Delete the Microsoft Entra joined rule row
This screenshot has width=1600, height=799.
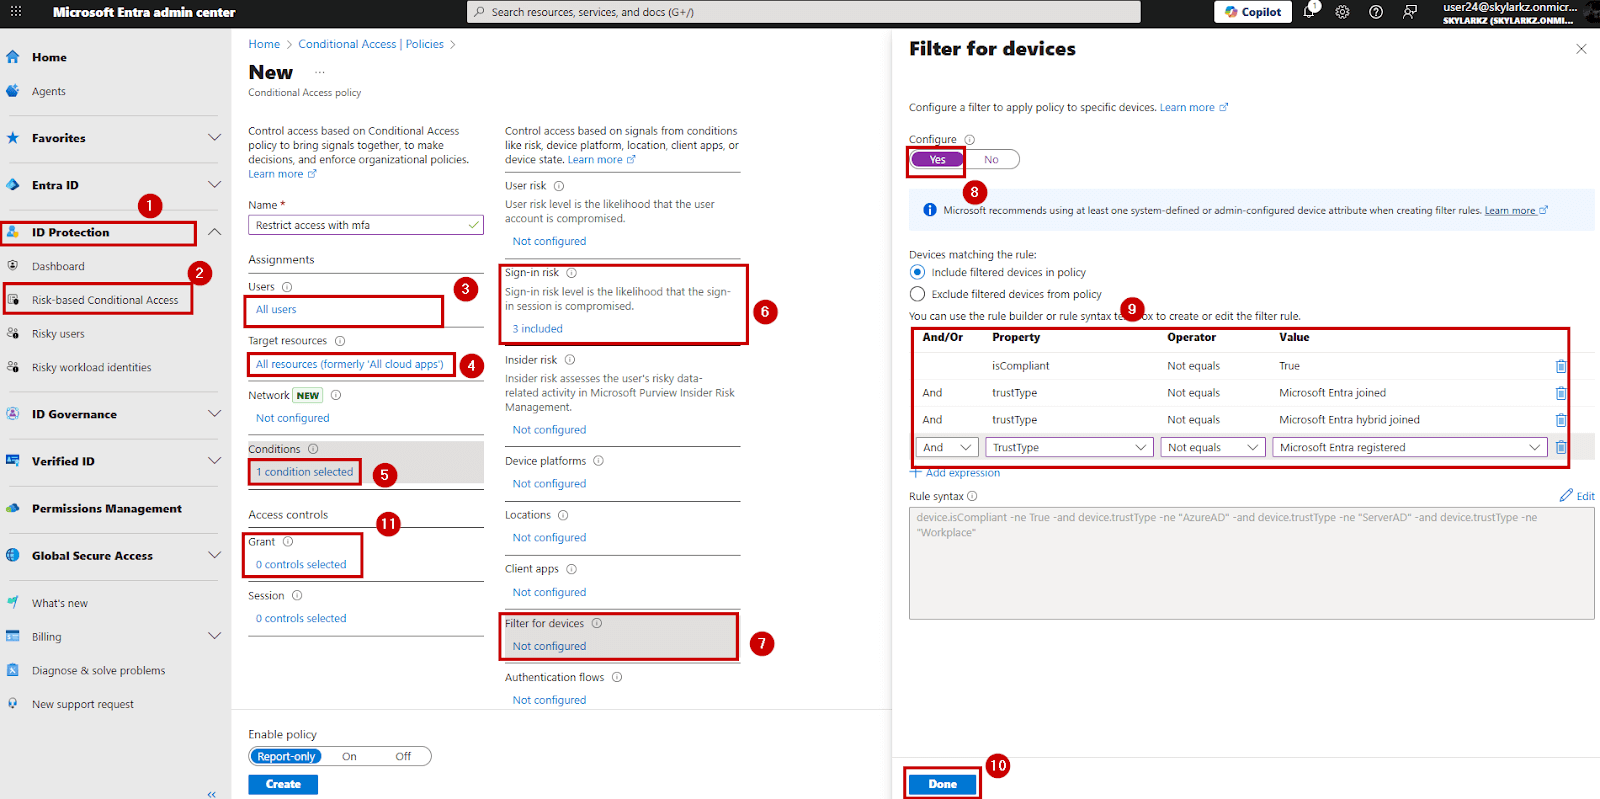coord(1561,393)
